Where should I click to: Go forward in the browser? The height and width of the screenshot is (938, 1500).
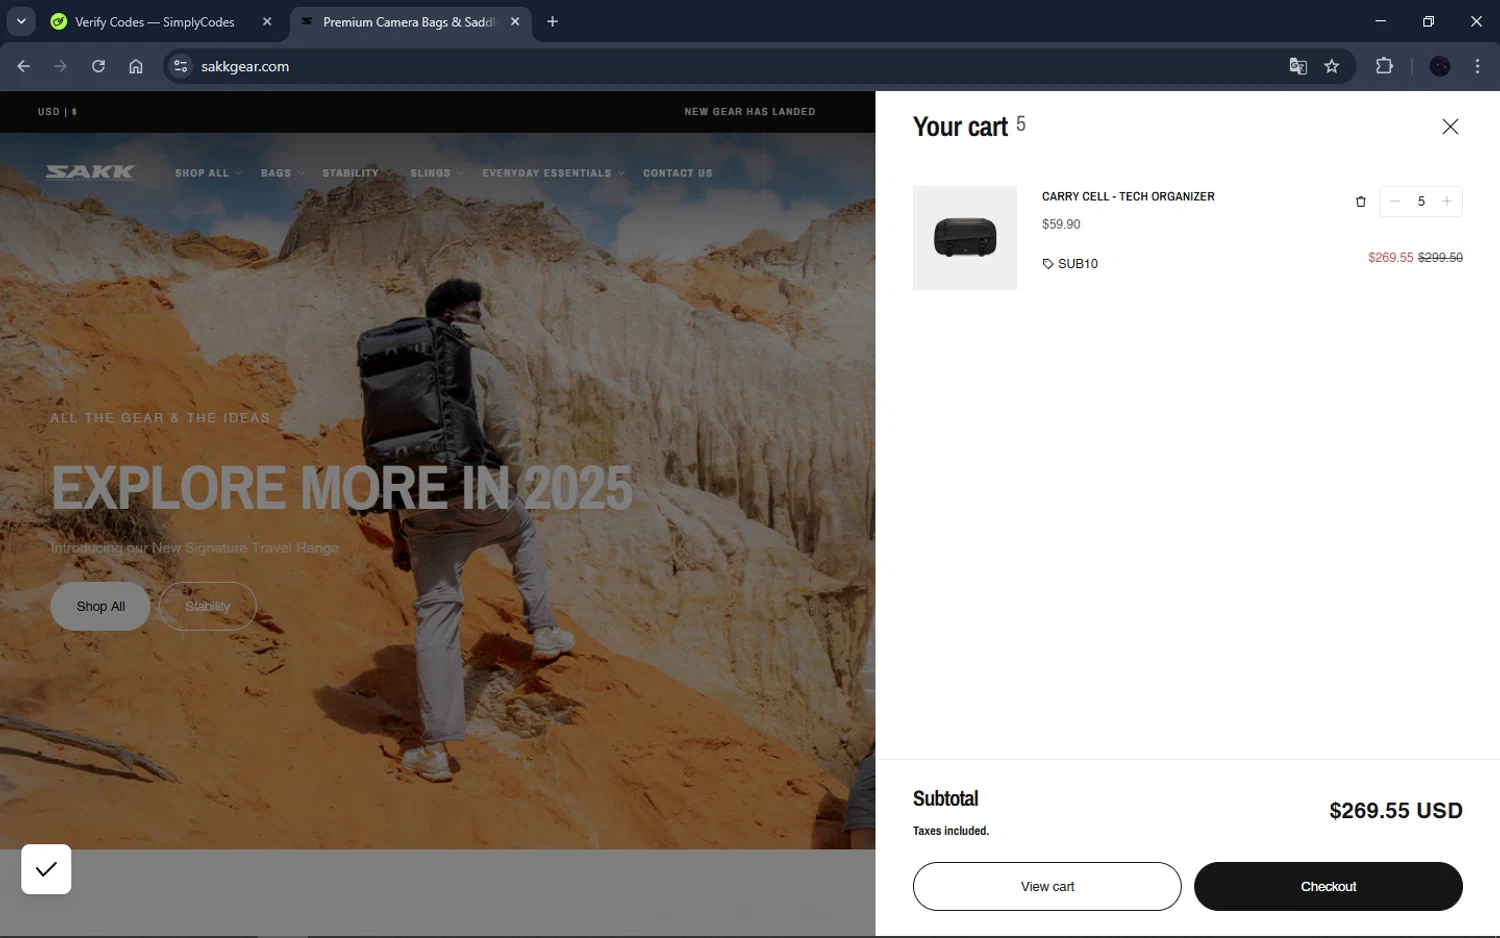point(61,66)
